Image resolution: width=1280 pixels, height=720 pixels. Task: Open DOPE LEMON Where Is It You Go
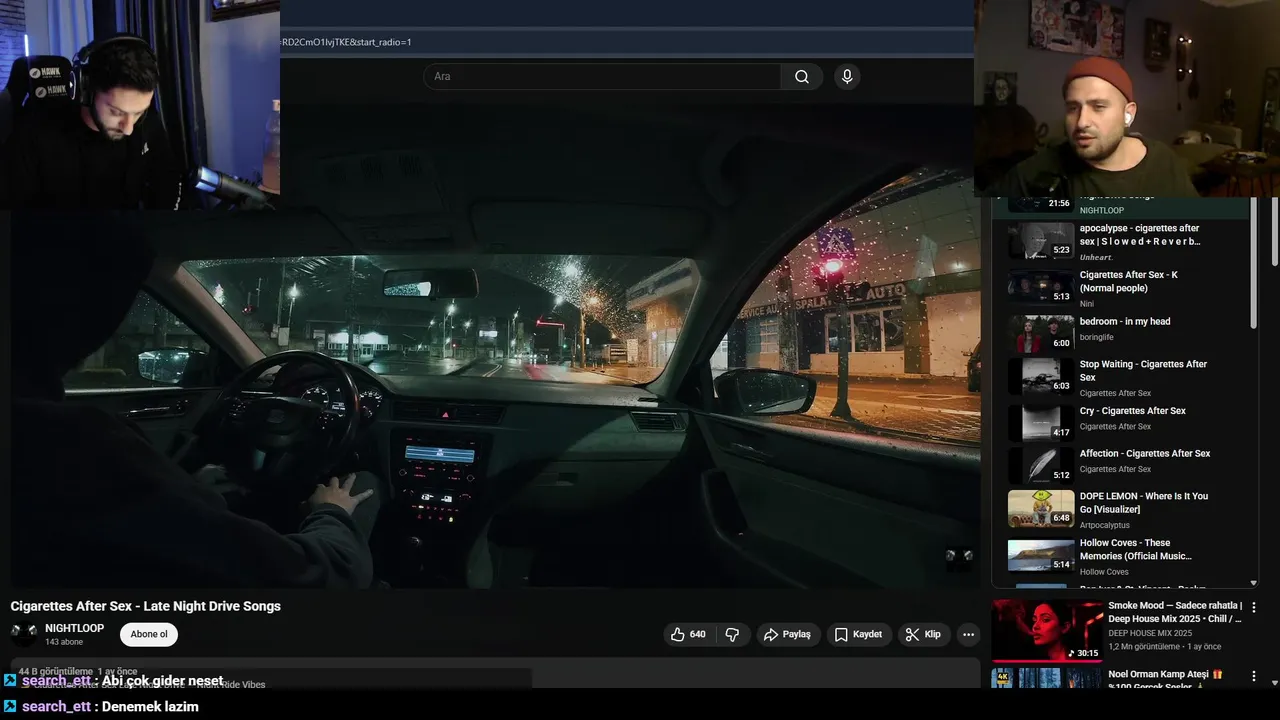click(1143, 503)
